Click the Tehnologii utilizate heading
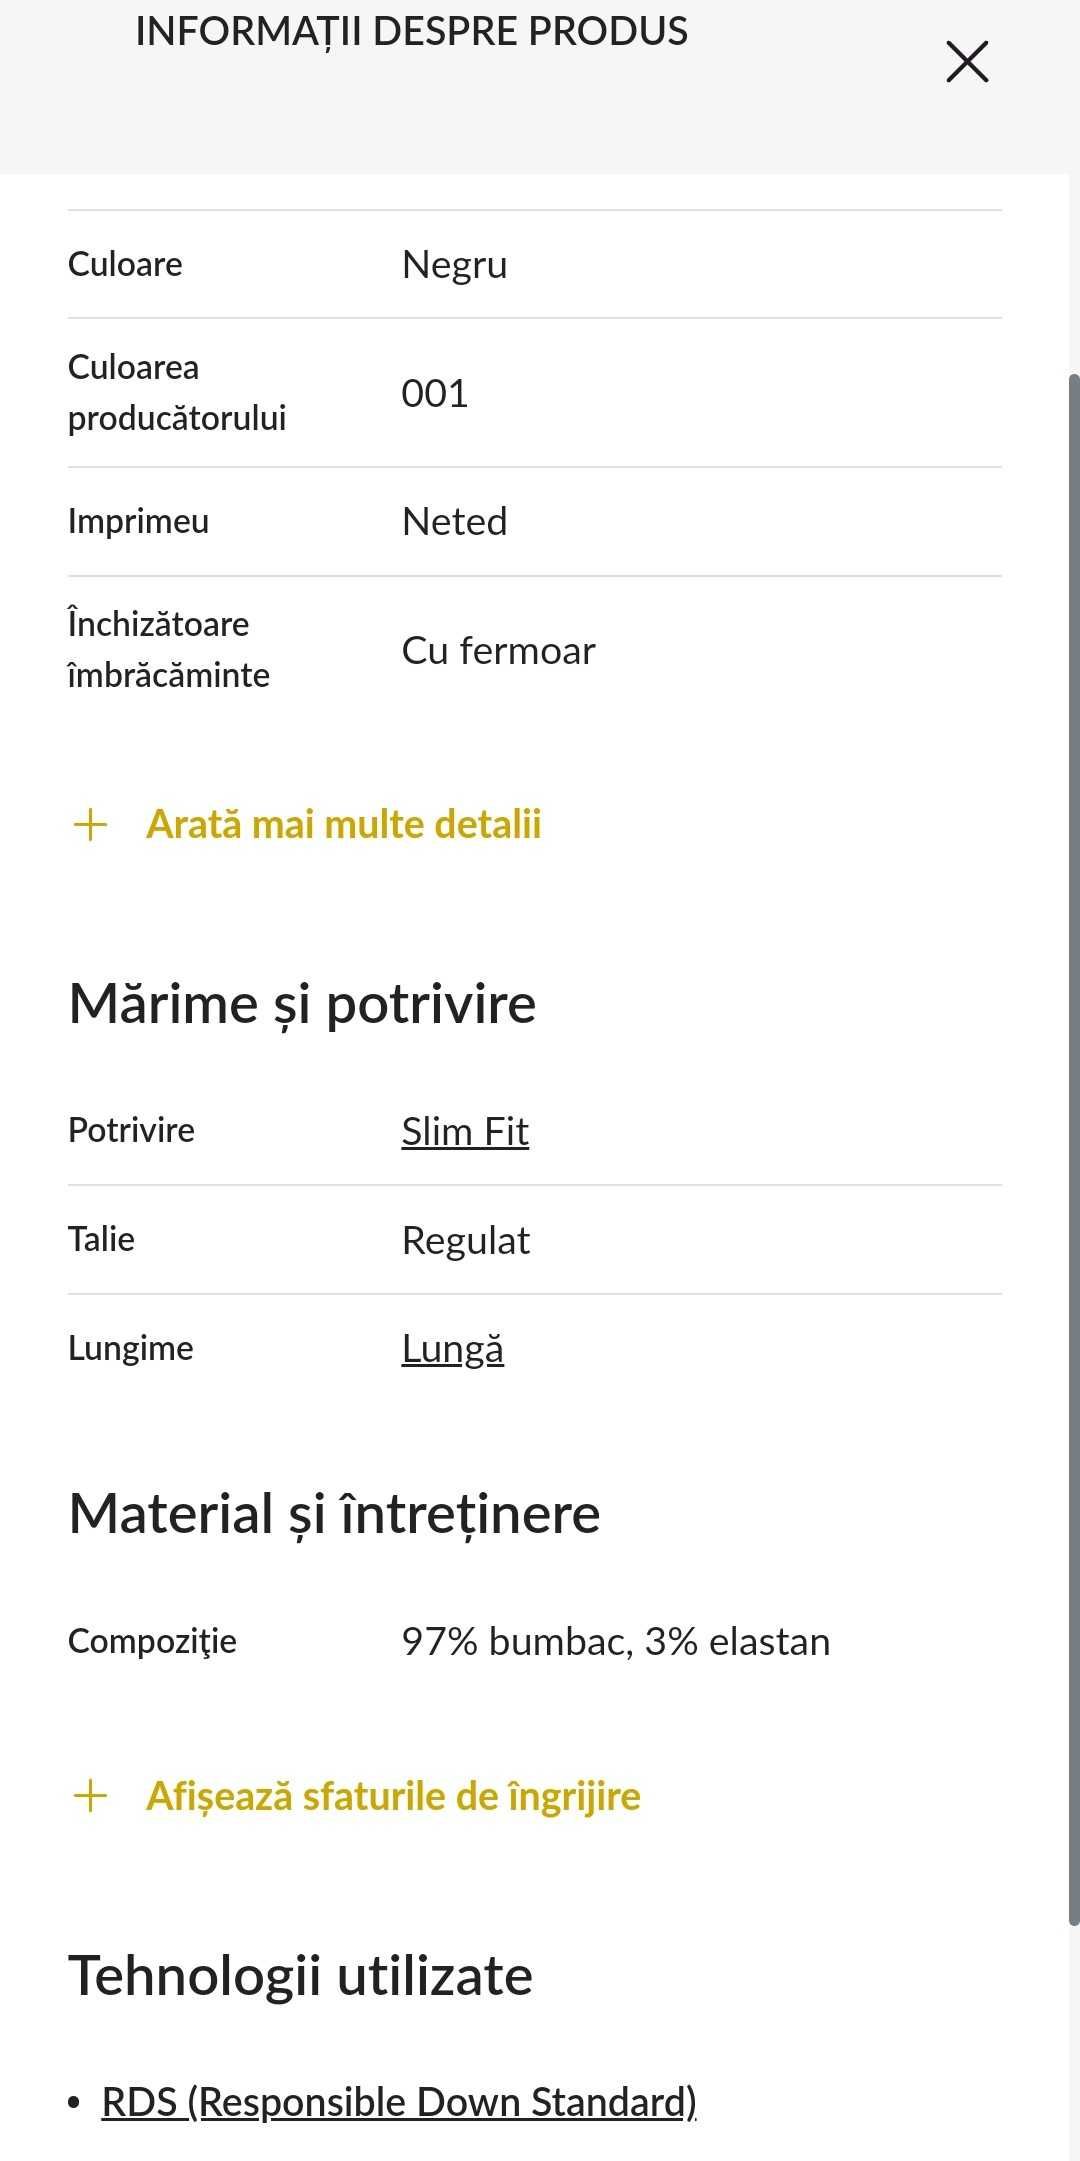This screenshot has width=1080, height=2161. (300, 1975)
